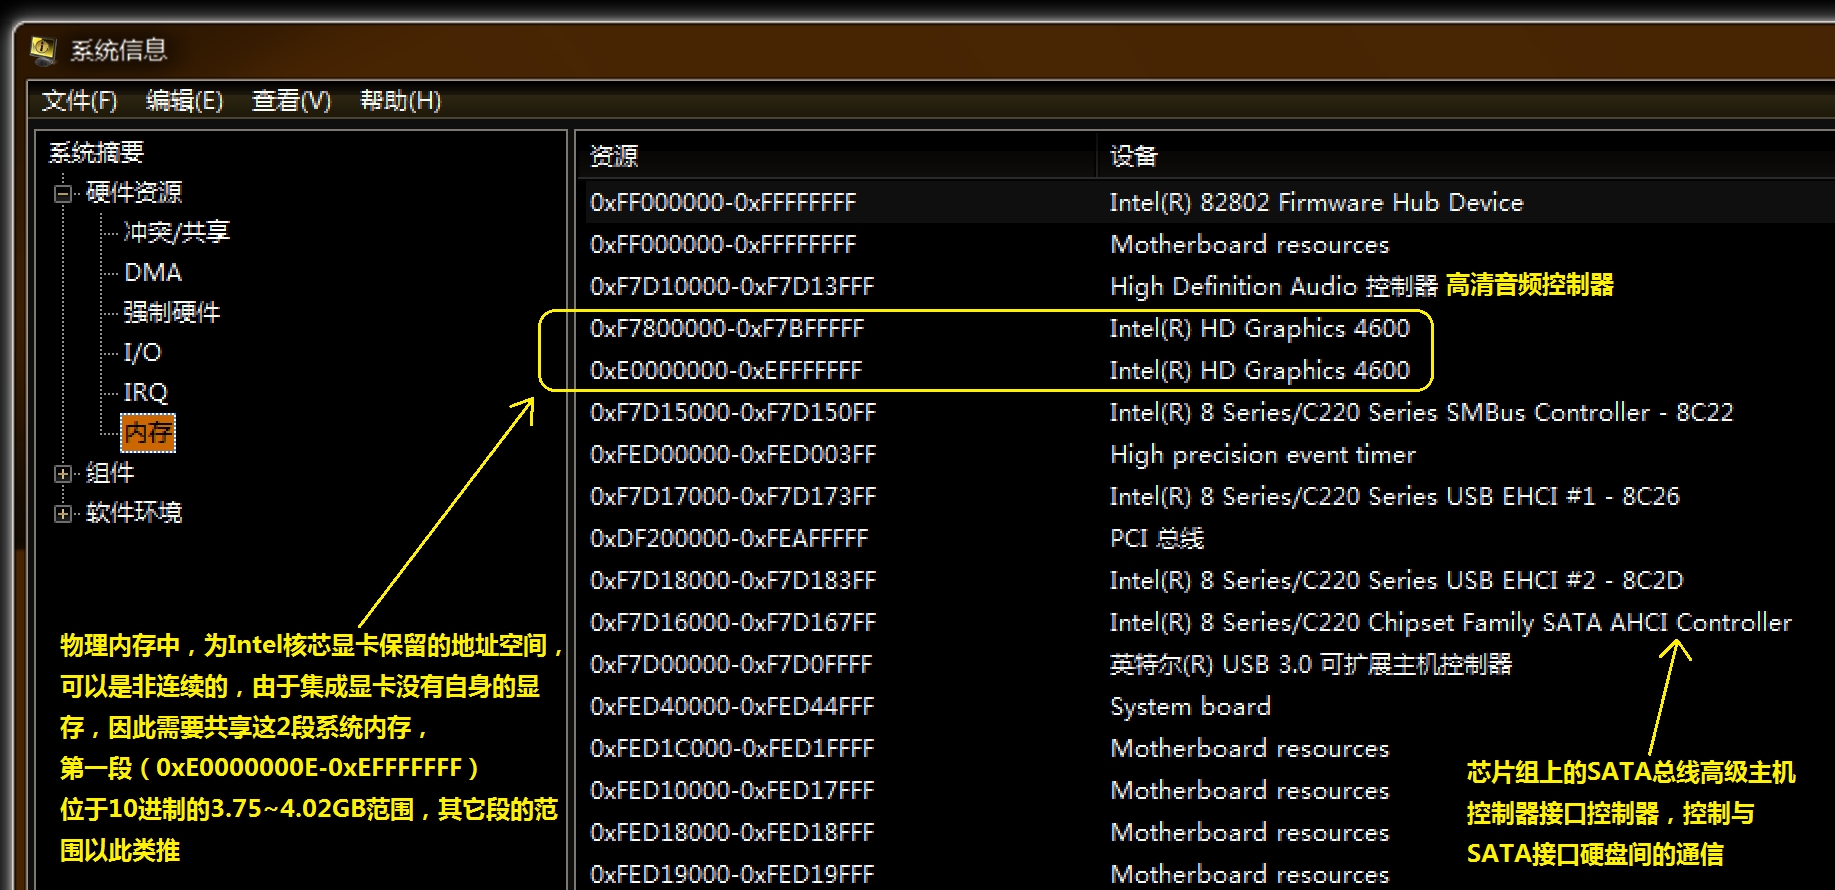Click address 0xFED10000-0xFED17FFF

click(732, 791)
